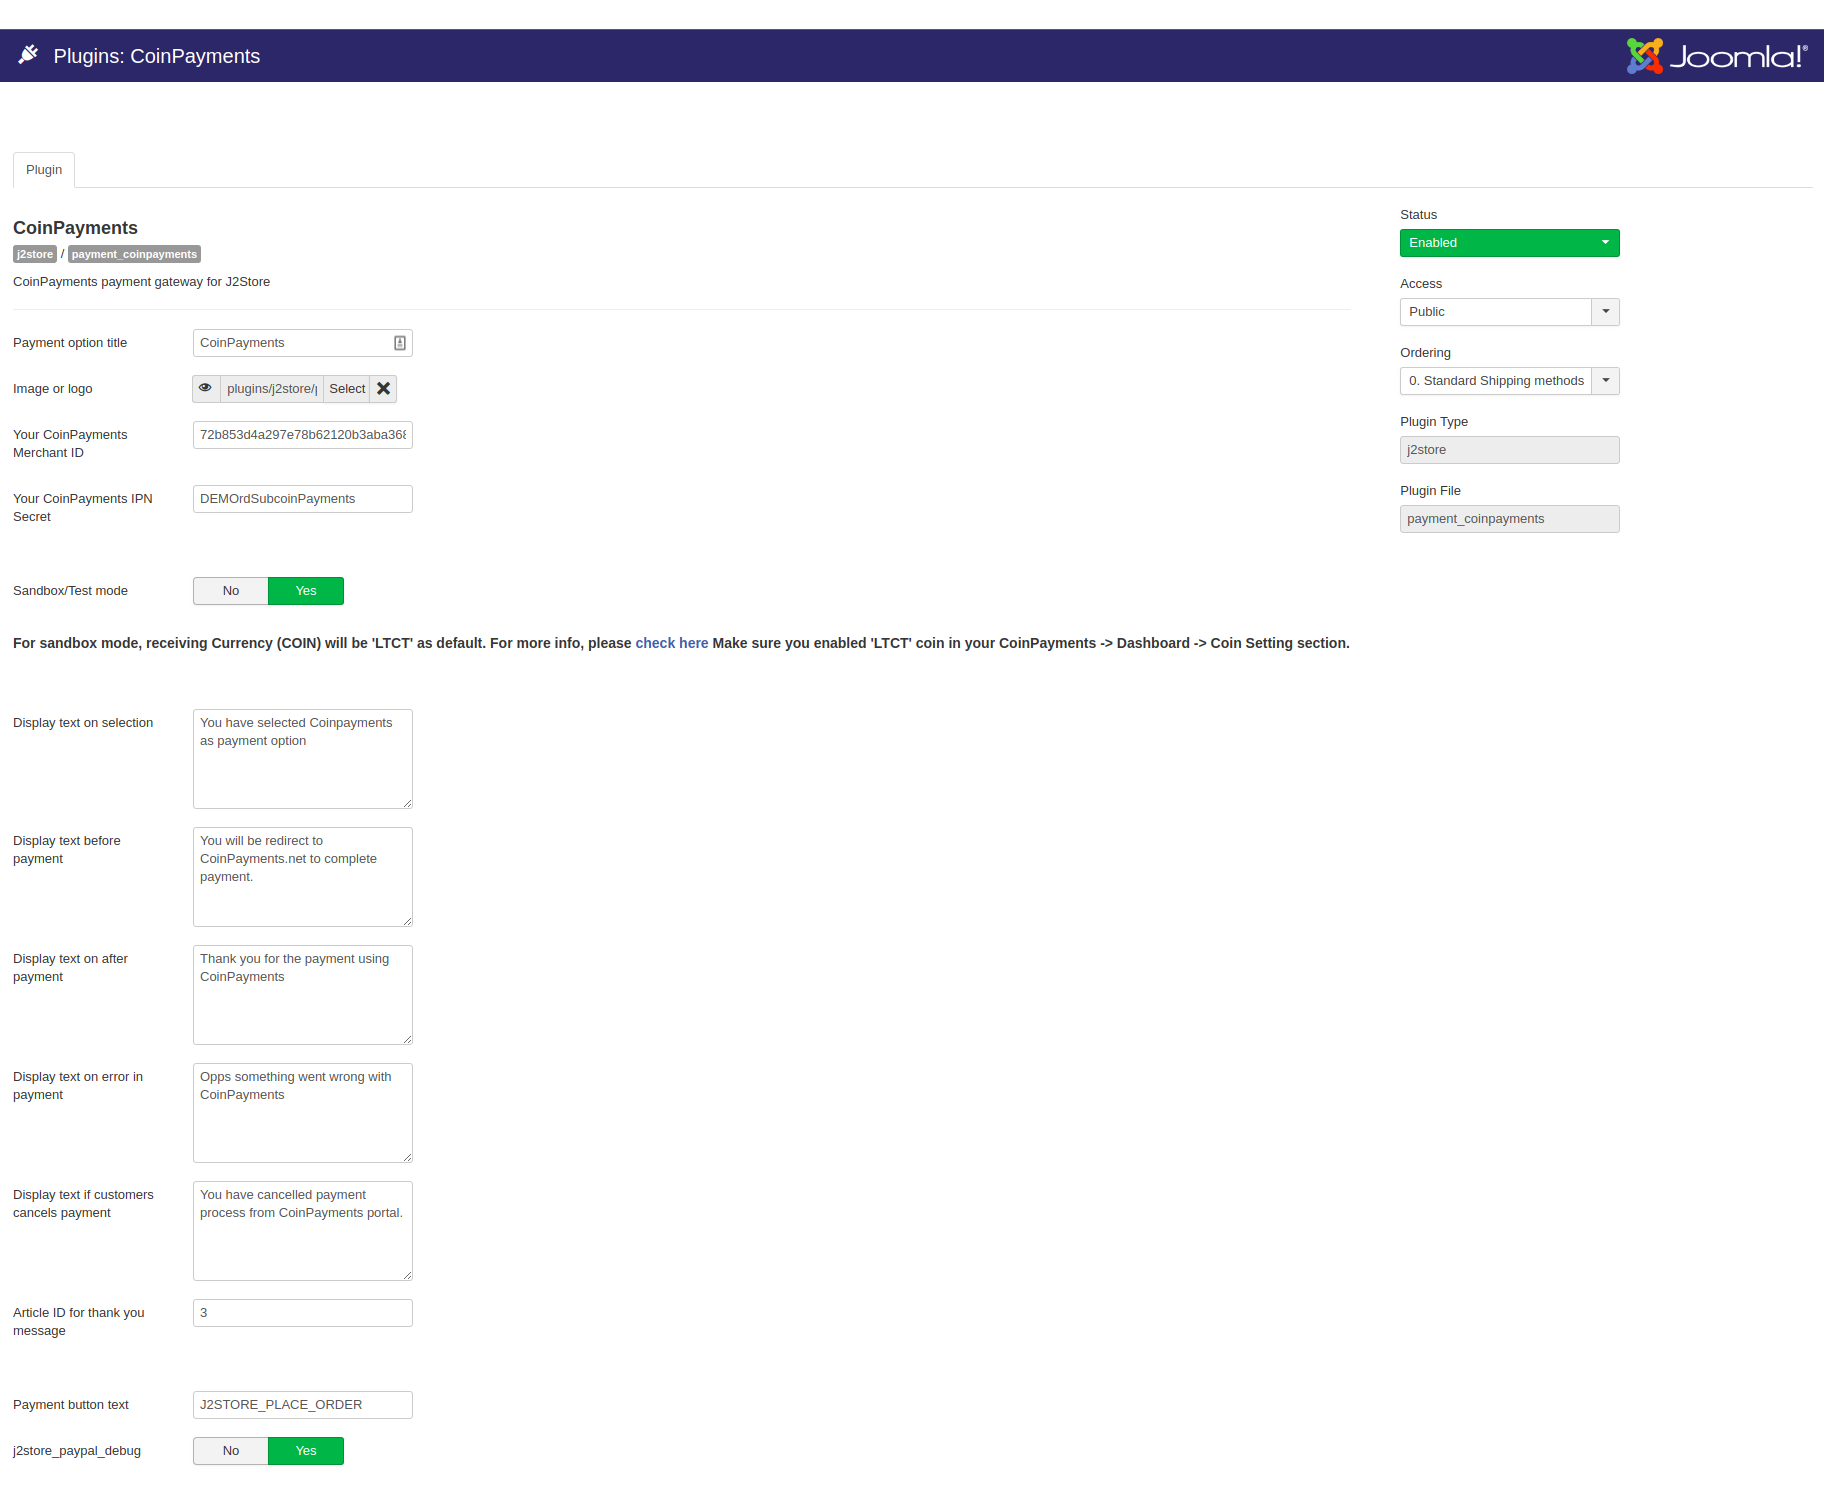Click 'CoinPayments payment gateway for J2Store' description
1824x1503 pixels.
[x=141, y=282]
